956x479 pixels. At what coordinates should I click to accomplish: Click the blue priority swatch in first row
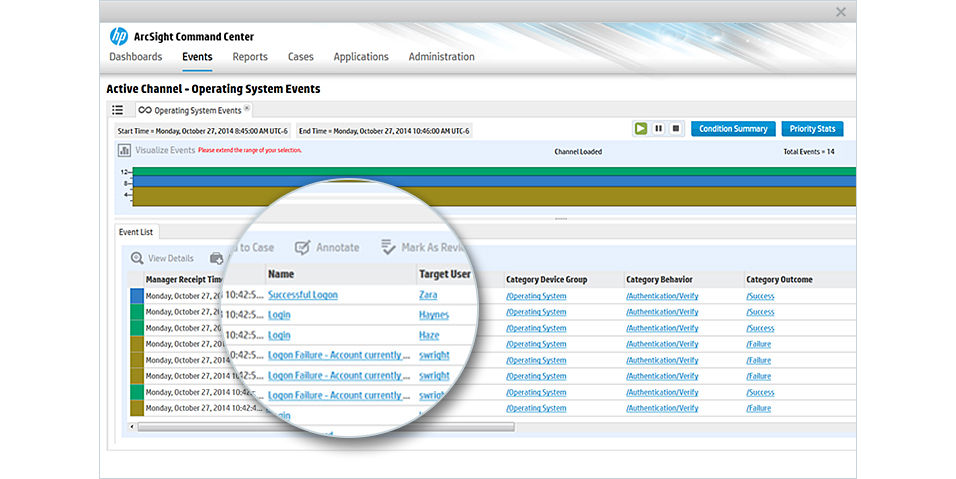click(137, 296)
